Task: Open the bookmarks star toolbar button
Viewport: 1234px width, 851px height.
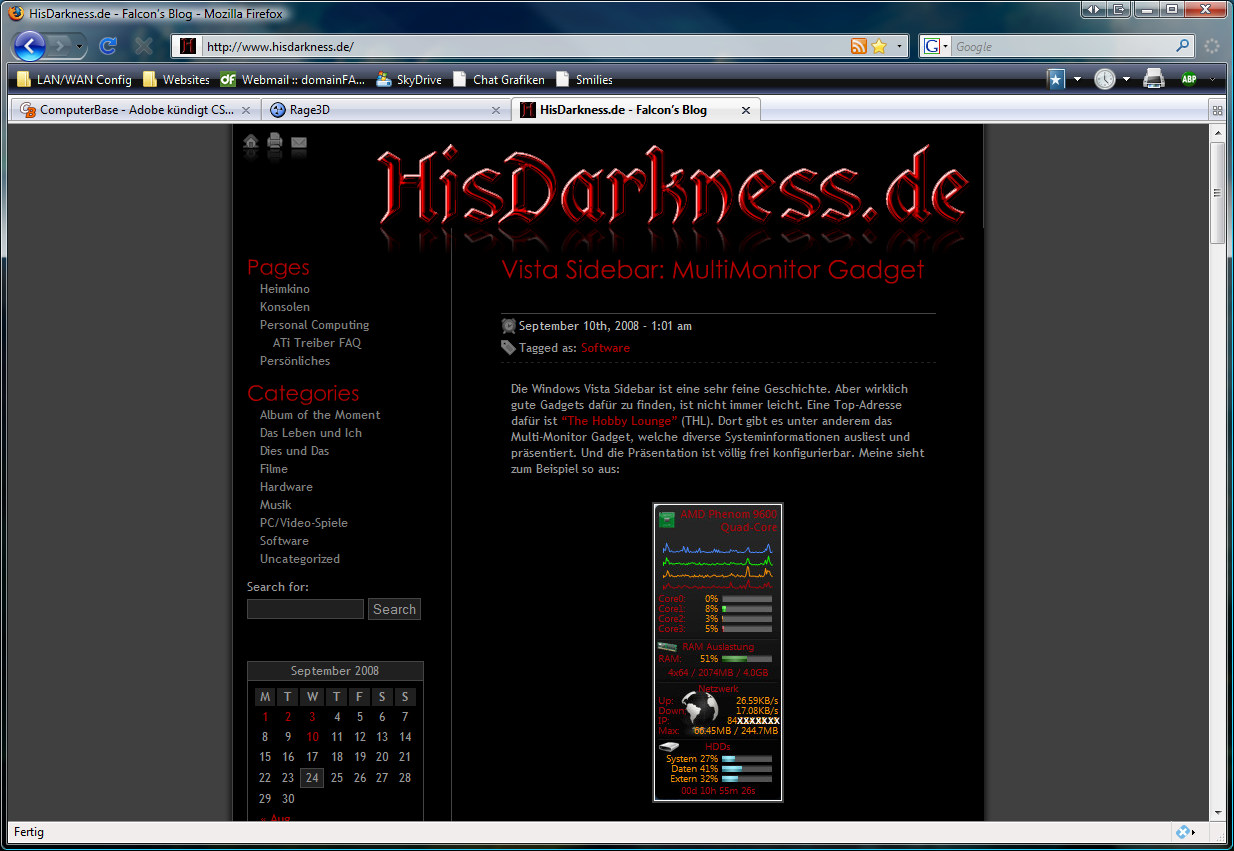Action: click(1056, 80)
